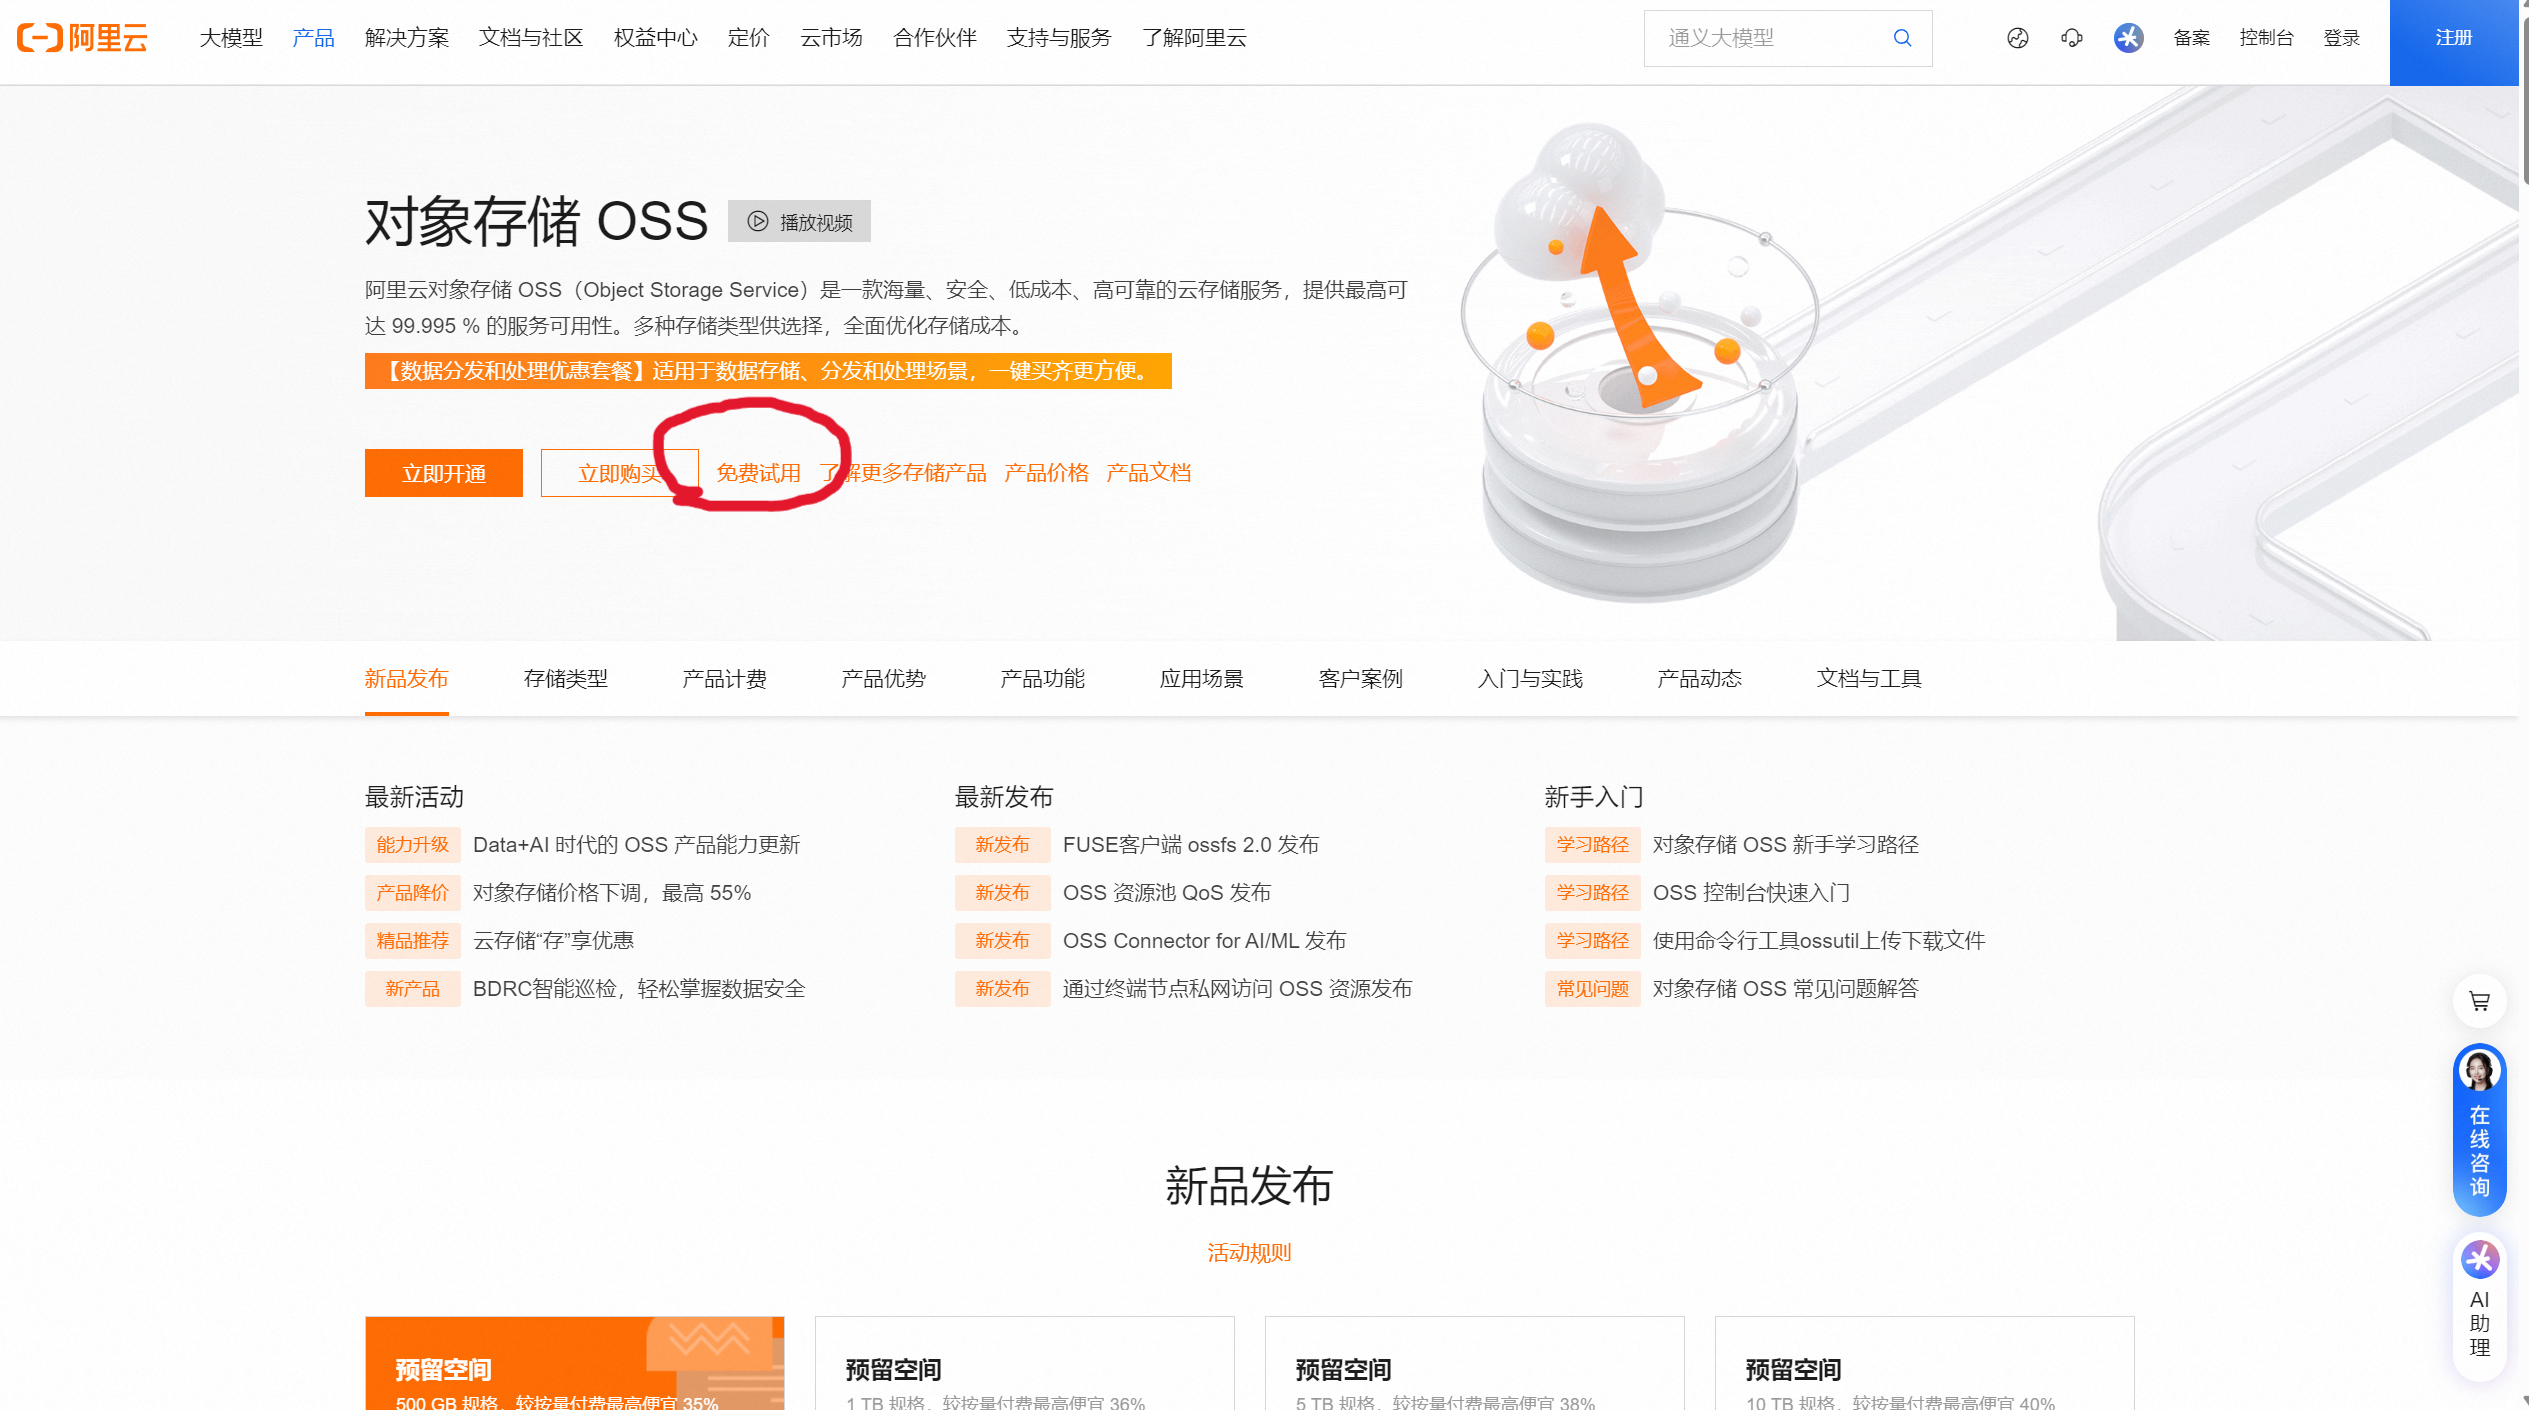The width and height of the screenshot is (2529, 1410).
Task: Click the search magnifier icon
Action: pyautogui.click(x=1901, y=38)
